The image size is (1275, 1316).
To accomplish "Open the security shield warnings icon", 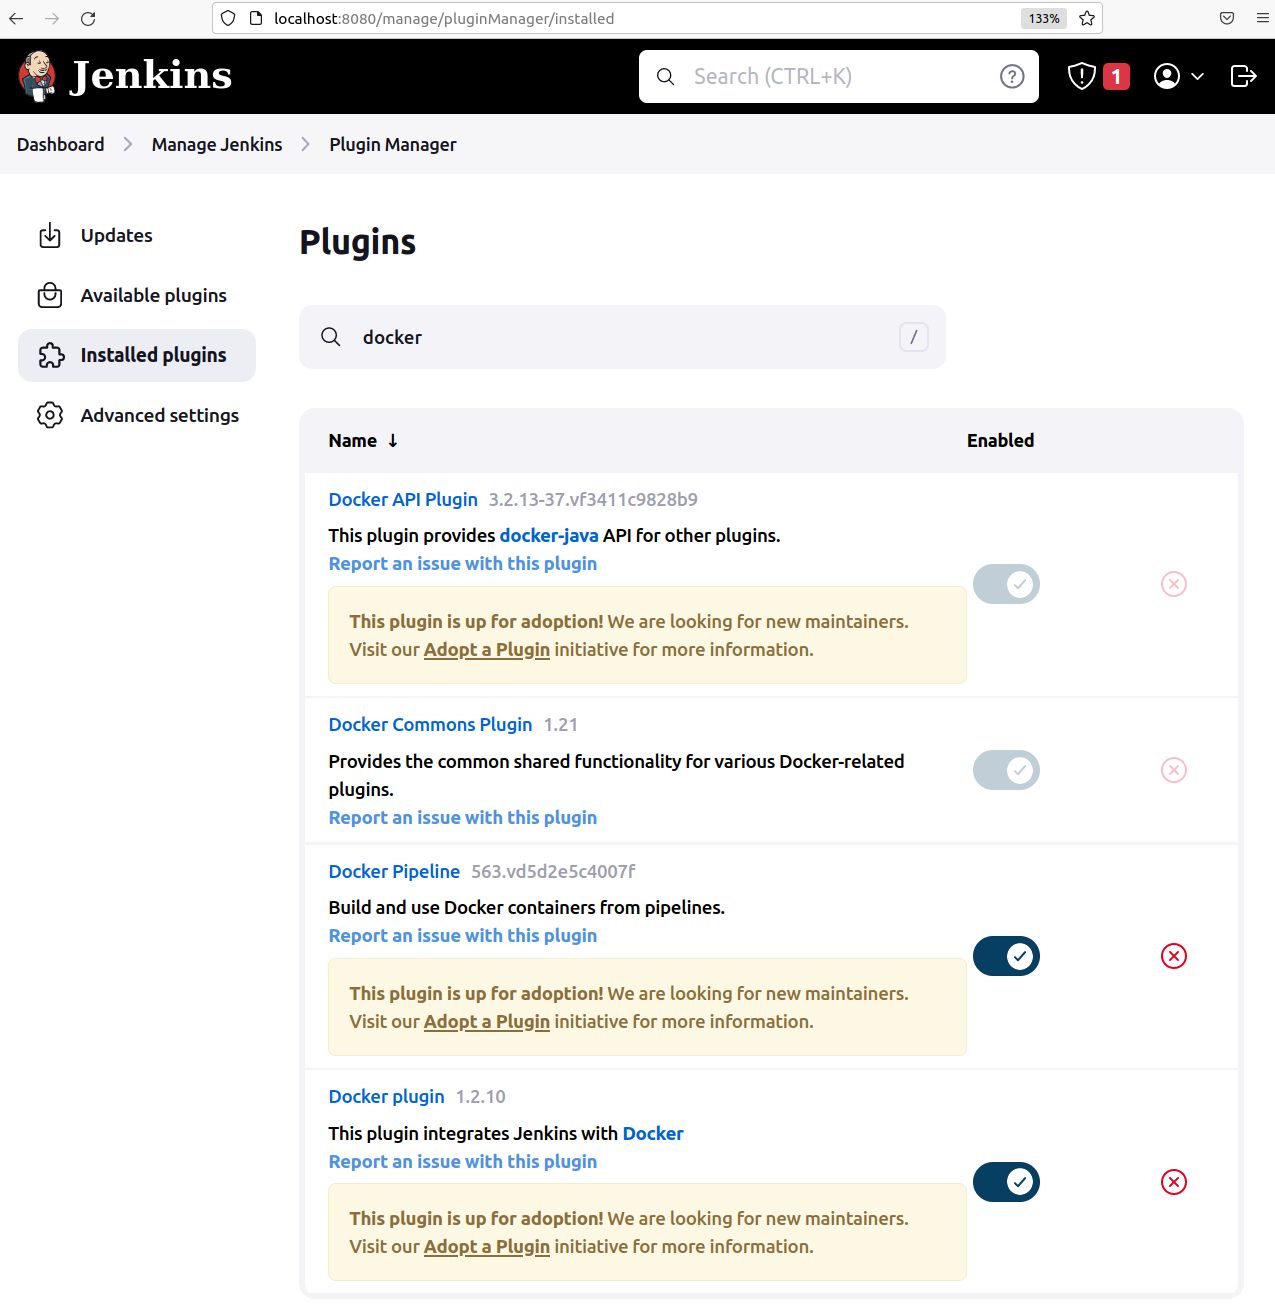I will pos(1082,76).
